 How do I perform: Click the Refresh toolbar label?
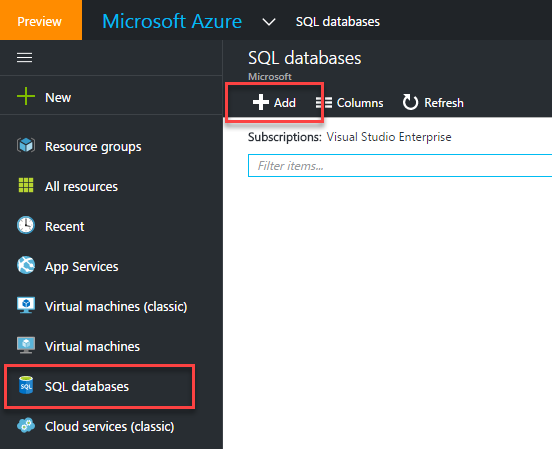(444, 103)
